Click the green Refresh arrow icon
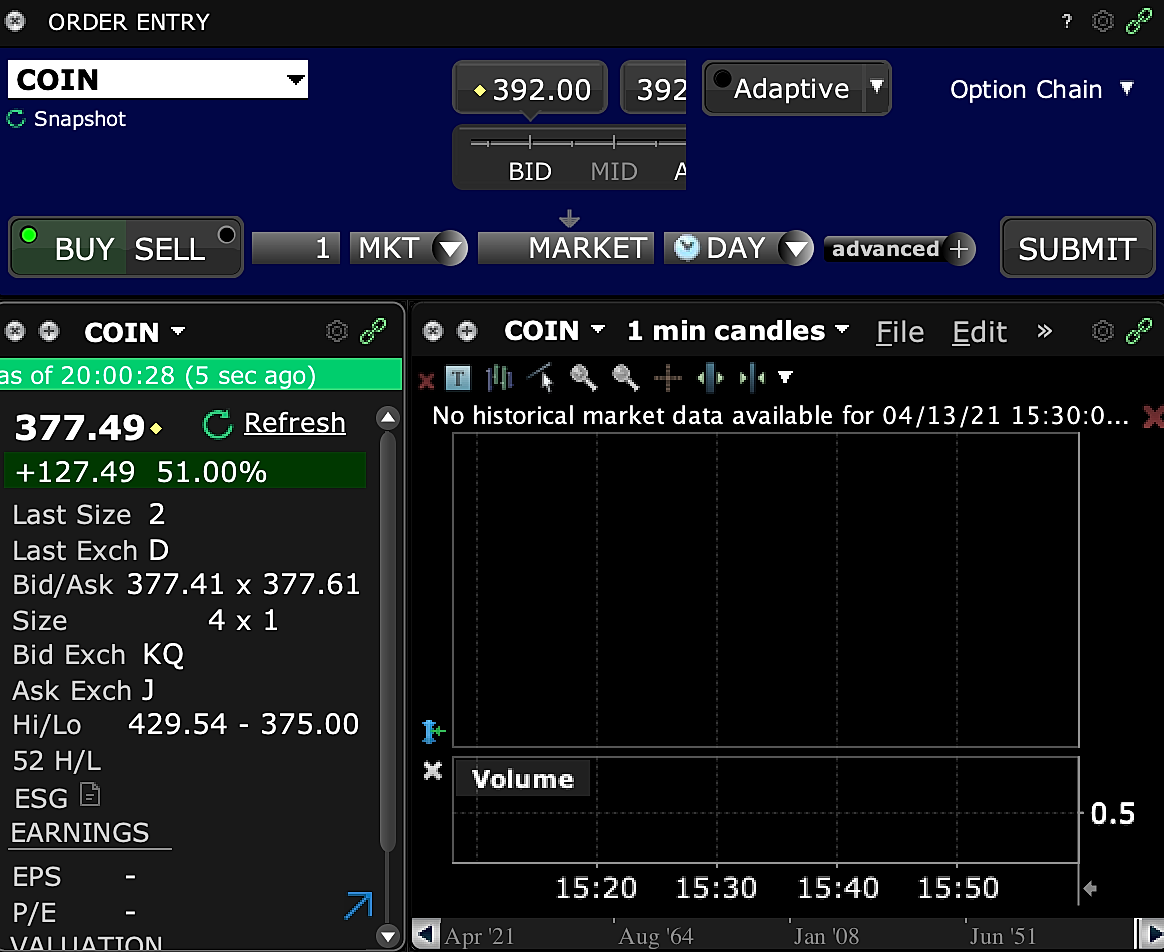The width and height of the screenshot is (1164, 952). [x=218, y=424]
